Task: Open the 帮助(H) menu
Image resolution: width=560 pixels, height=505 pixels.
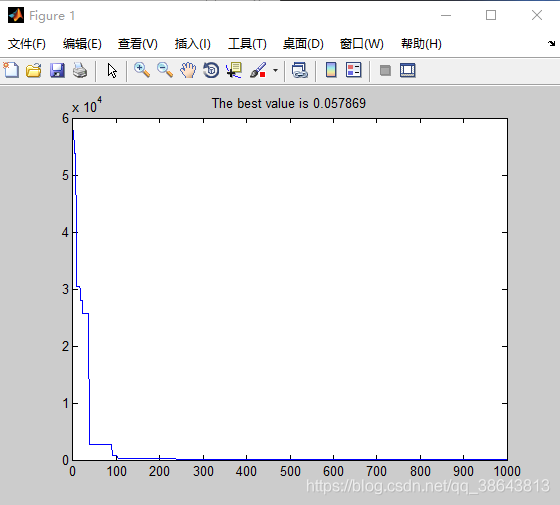Action: pyautogui.click(x=421, y=44)
